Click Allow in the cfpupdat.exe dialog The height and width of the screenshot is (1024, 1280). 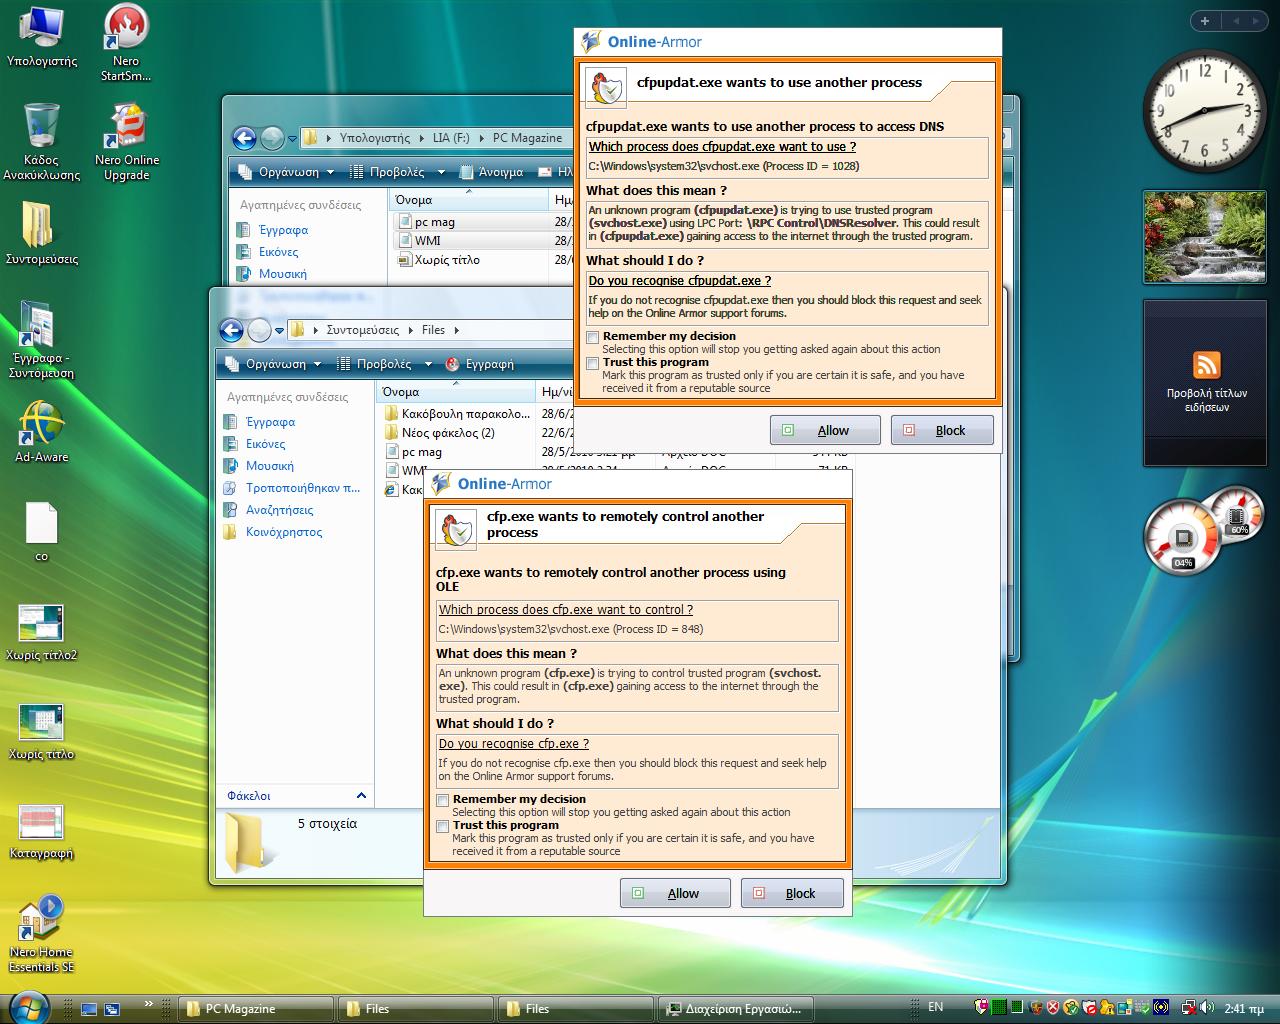[825, 430]
